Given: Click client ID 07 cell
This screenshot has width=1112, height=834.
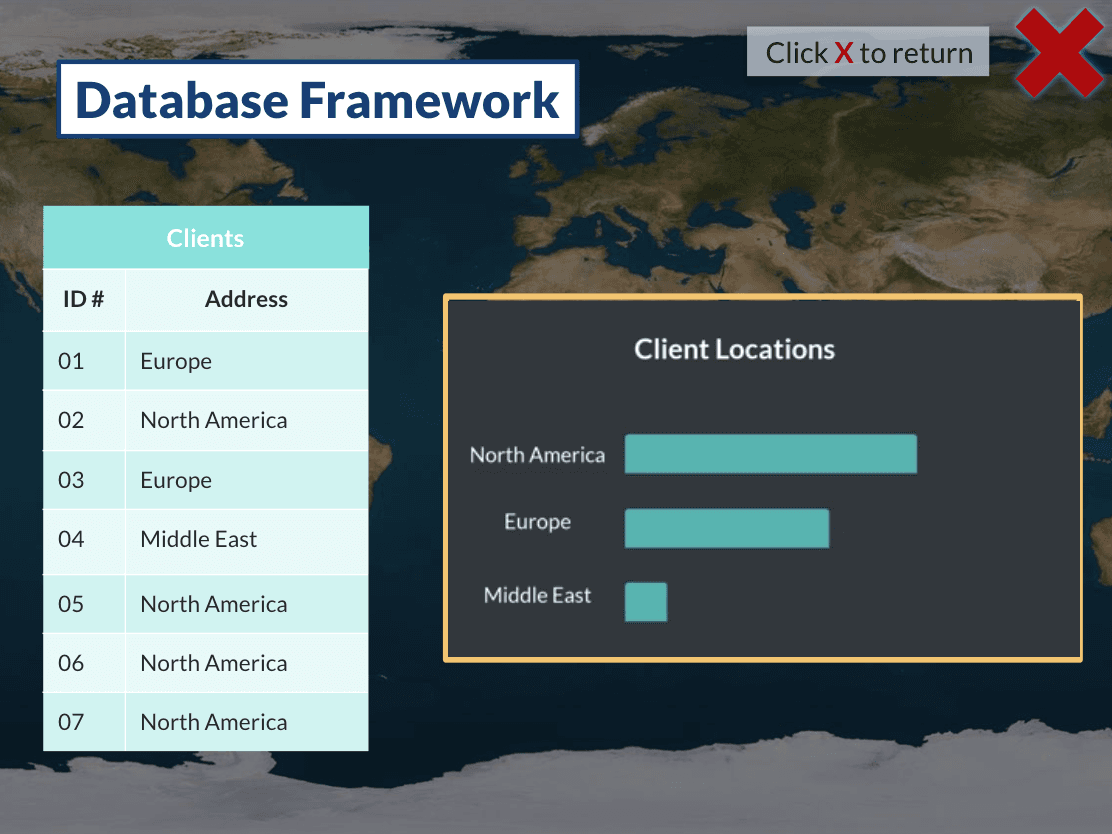Looking at the screenshot, I should pos(72,722).
